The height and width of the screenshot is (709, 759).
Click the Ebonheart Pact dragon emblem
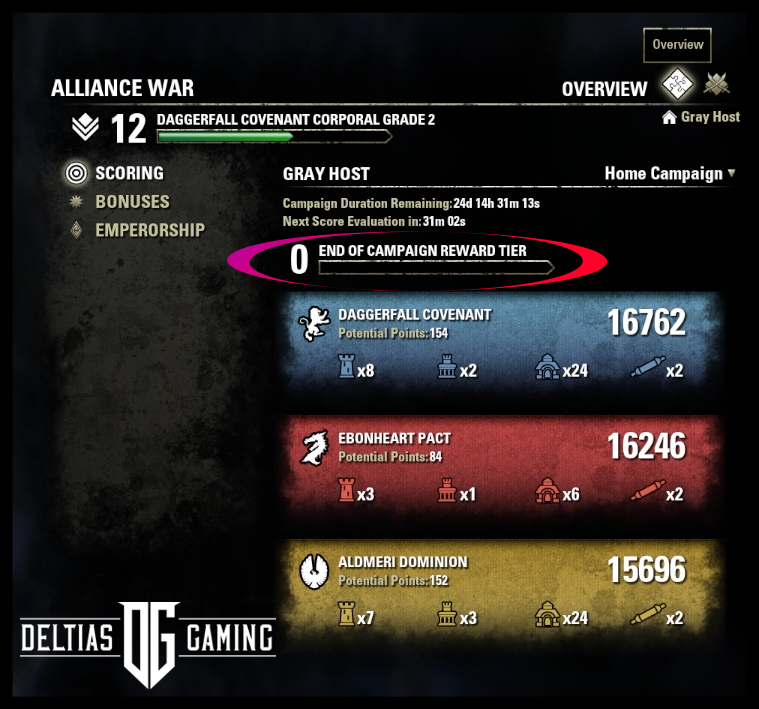click(314, 448)
